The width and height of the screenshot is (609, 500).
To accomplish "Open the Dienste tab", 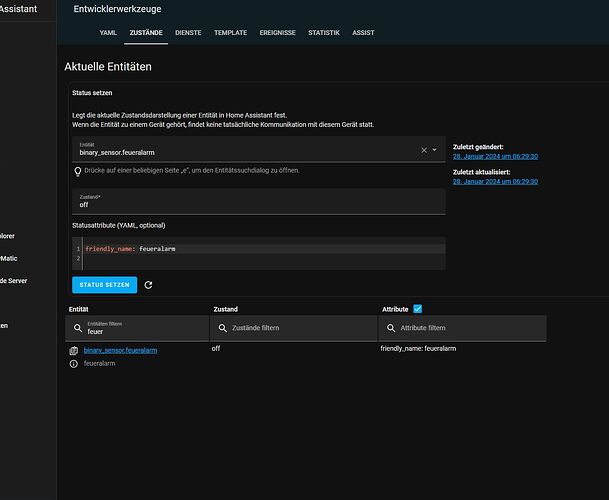I will pyautogui.click(x=188, y=33).
